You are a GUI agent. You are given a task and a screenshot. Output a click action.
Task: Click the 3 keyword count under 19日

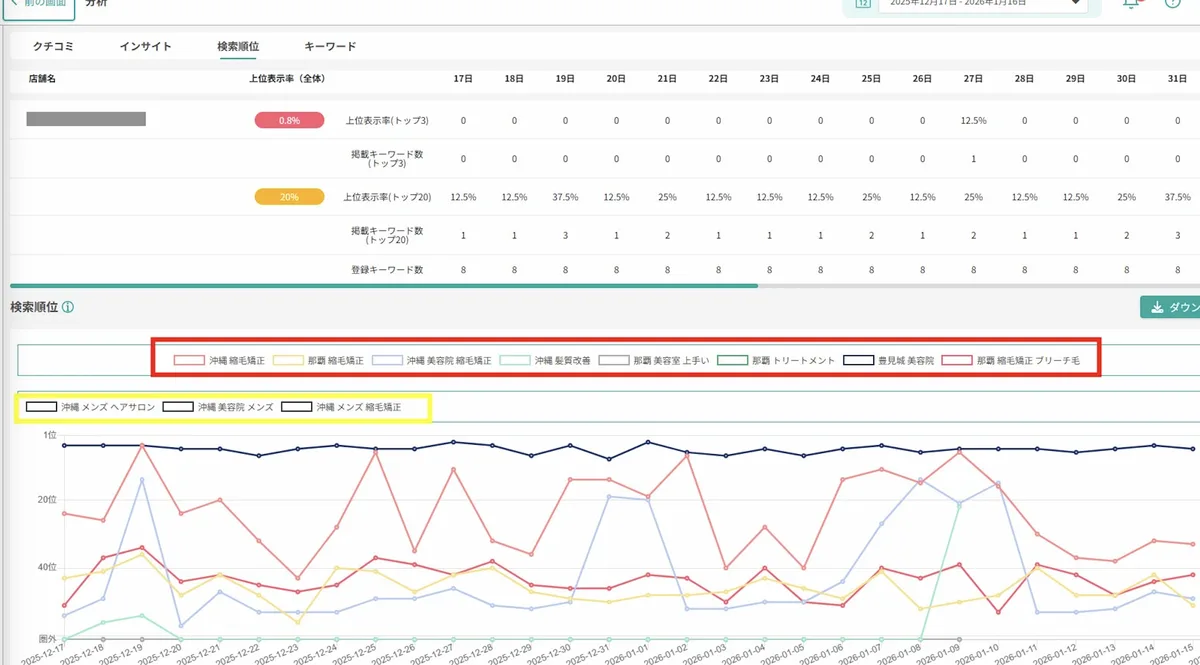tap(564, 235)
